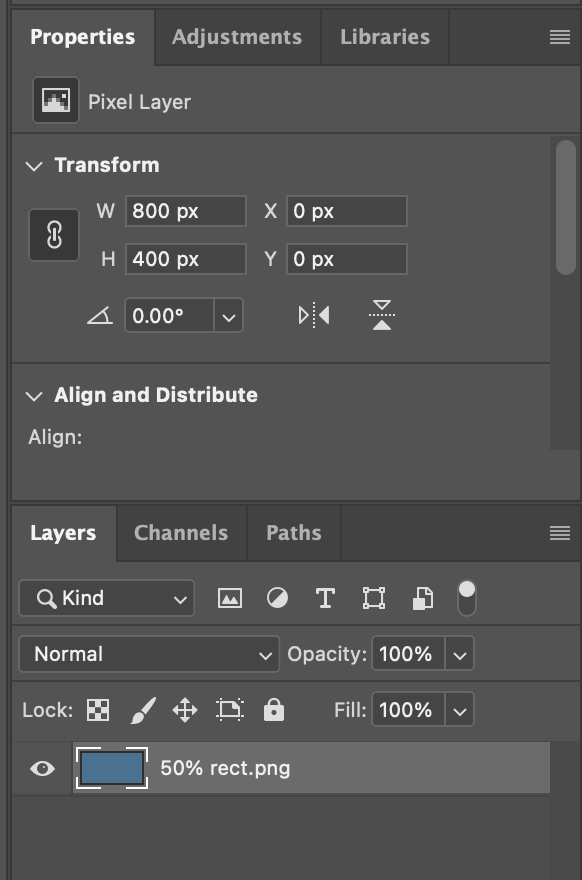This screenshot has width=582, height=880.
Task: Open the Layers panel menu
Action: click(x=558, y=533)
